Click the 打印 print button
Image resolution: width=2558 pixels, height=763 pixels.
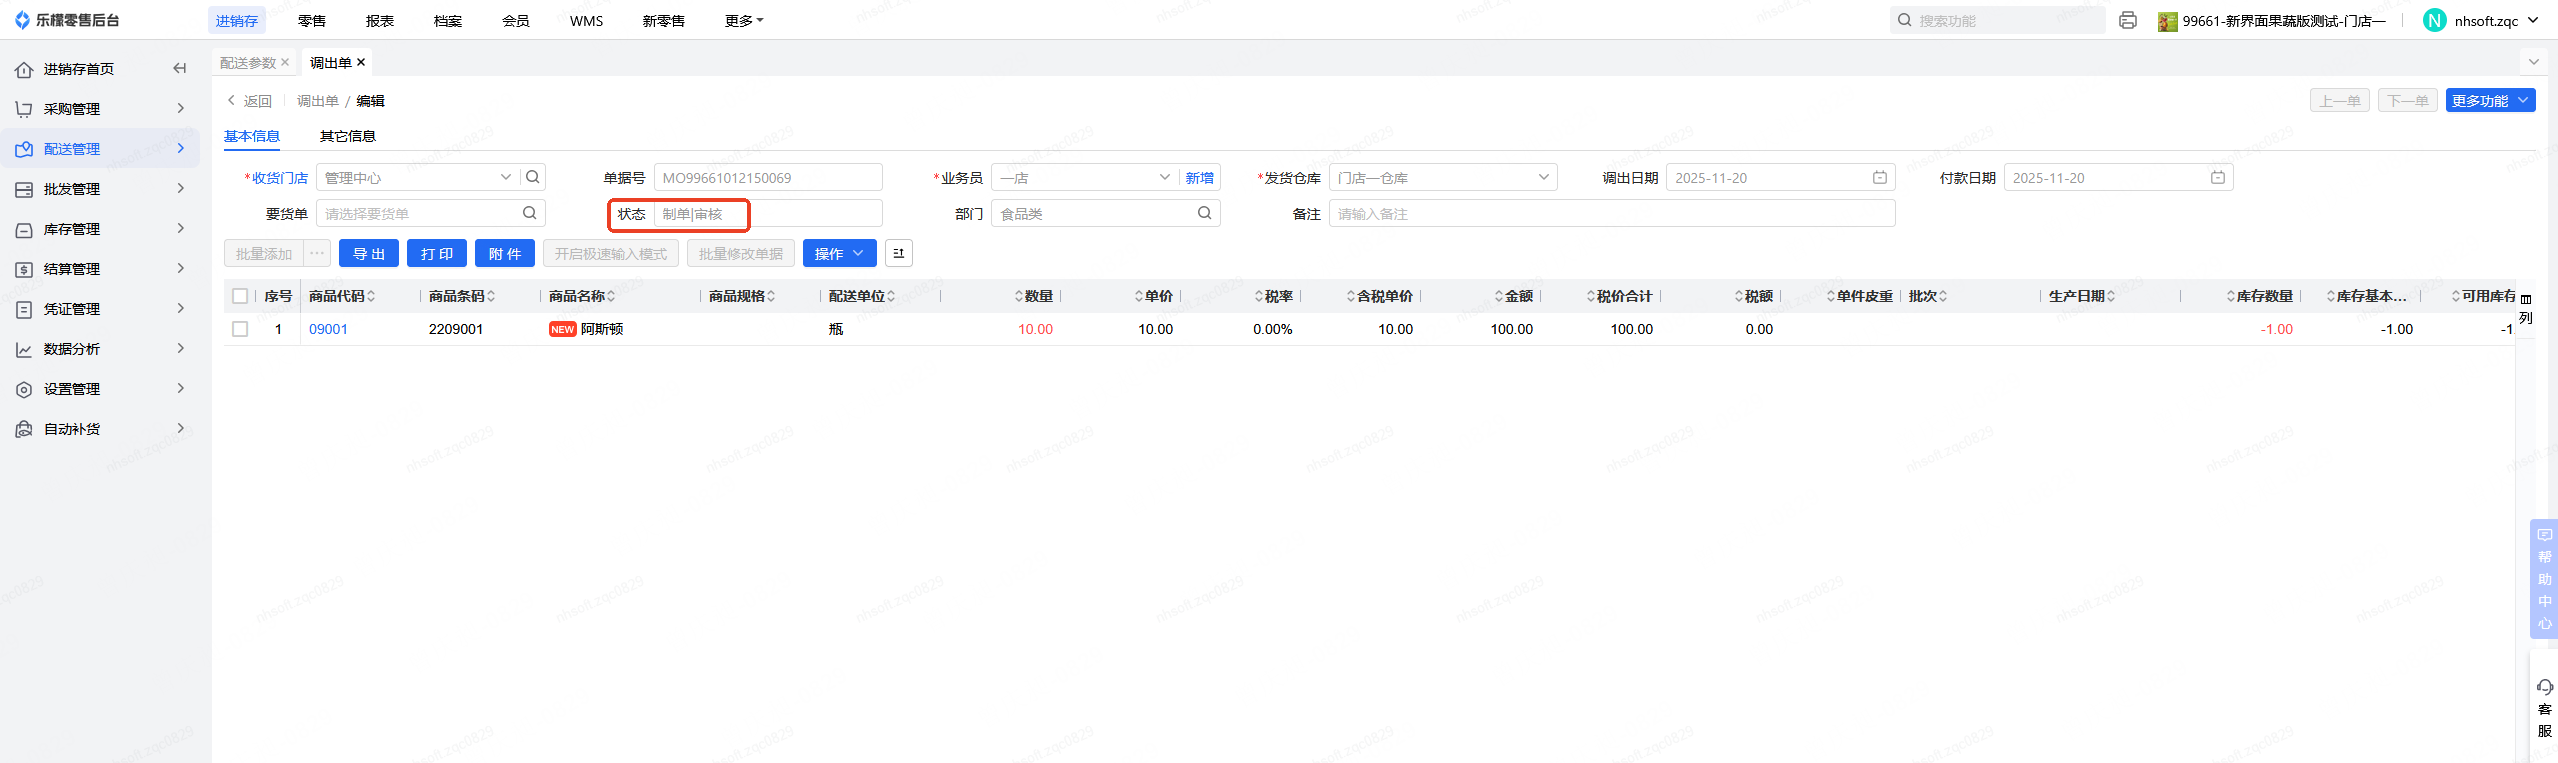pos(437,253)
